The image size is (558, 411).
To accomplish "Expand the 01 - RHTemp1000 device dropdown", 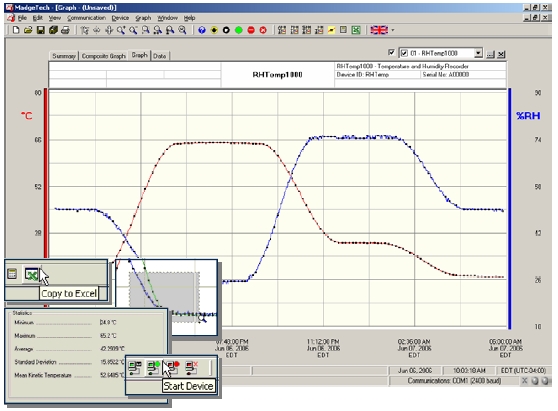I will click(x=478, y=53).
